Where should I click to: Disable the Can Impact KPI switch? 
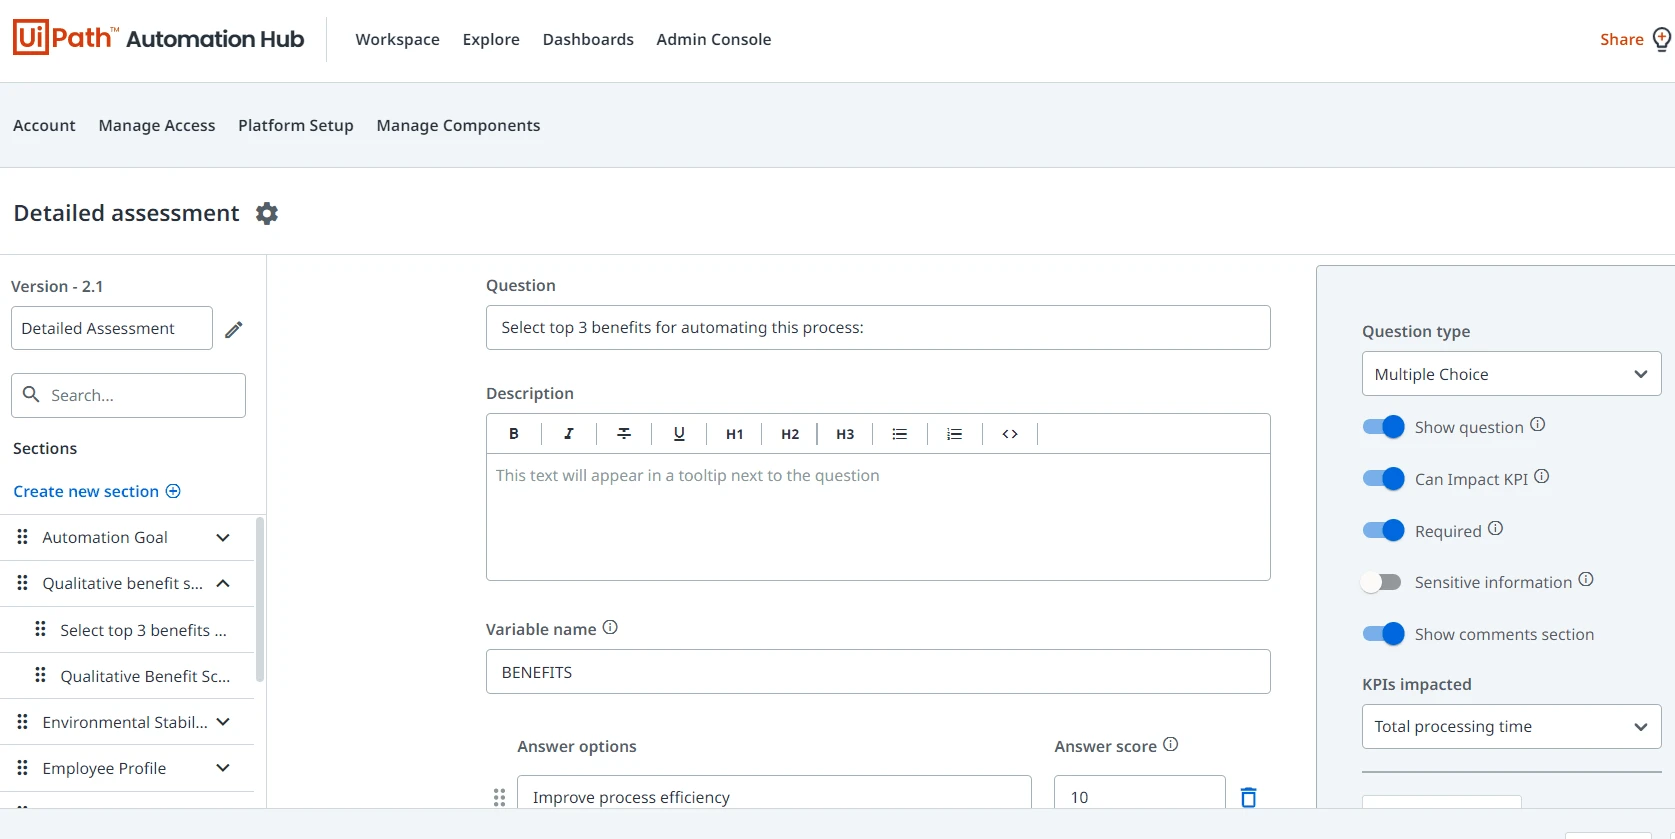[x=1384, y=479]
